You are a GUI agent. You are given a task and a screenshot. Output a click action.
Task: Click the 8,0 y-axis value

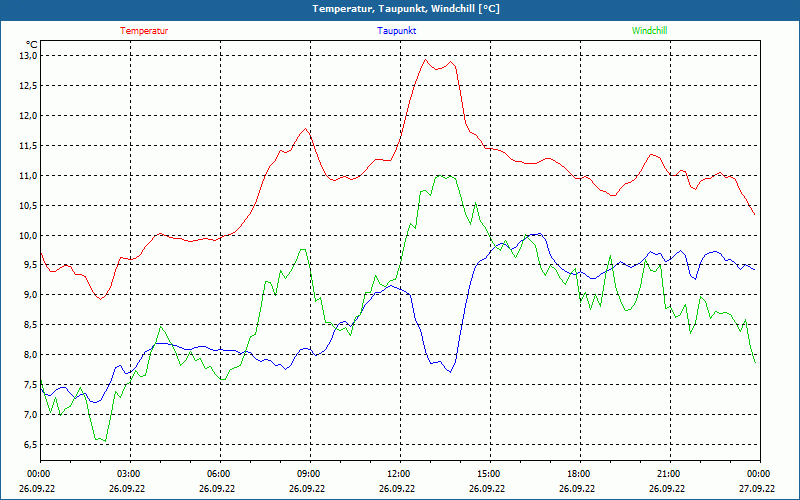[31, 355]
